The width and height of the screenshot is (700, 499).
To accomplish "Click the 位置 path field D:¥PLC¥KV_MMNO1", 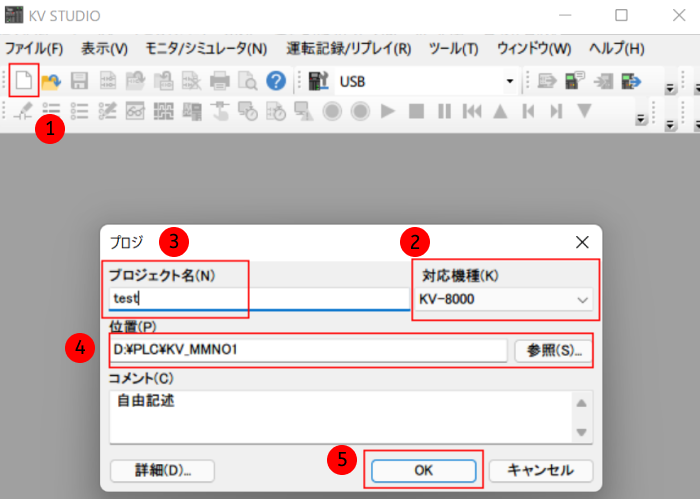I will [x=308, y=350].
